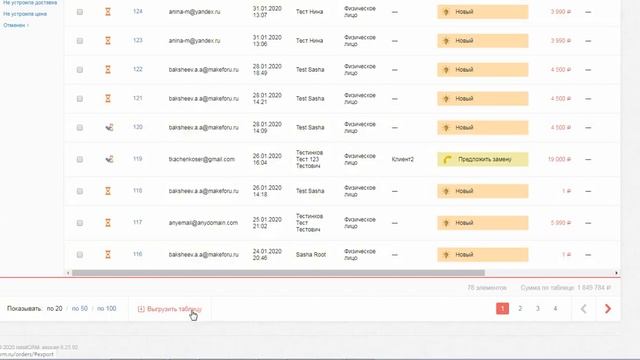The width and height of the screenshot is (640, 360).
Task: Click the 19 000 ₽ sum in order 119
Action: 559,159
